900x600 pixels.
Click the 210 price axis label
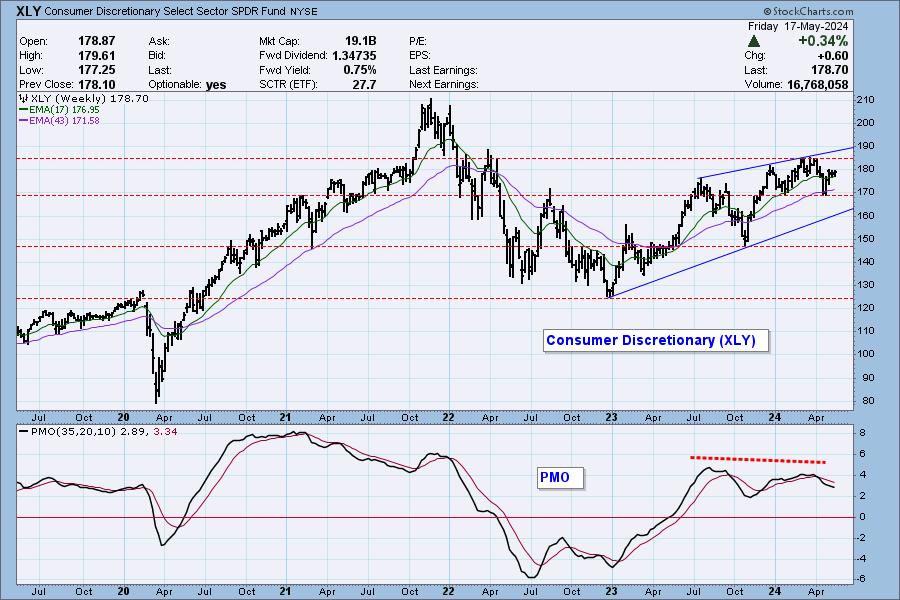click(x=865, y=99)
